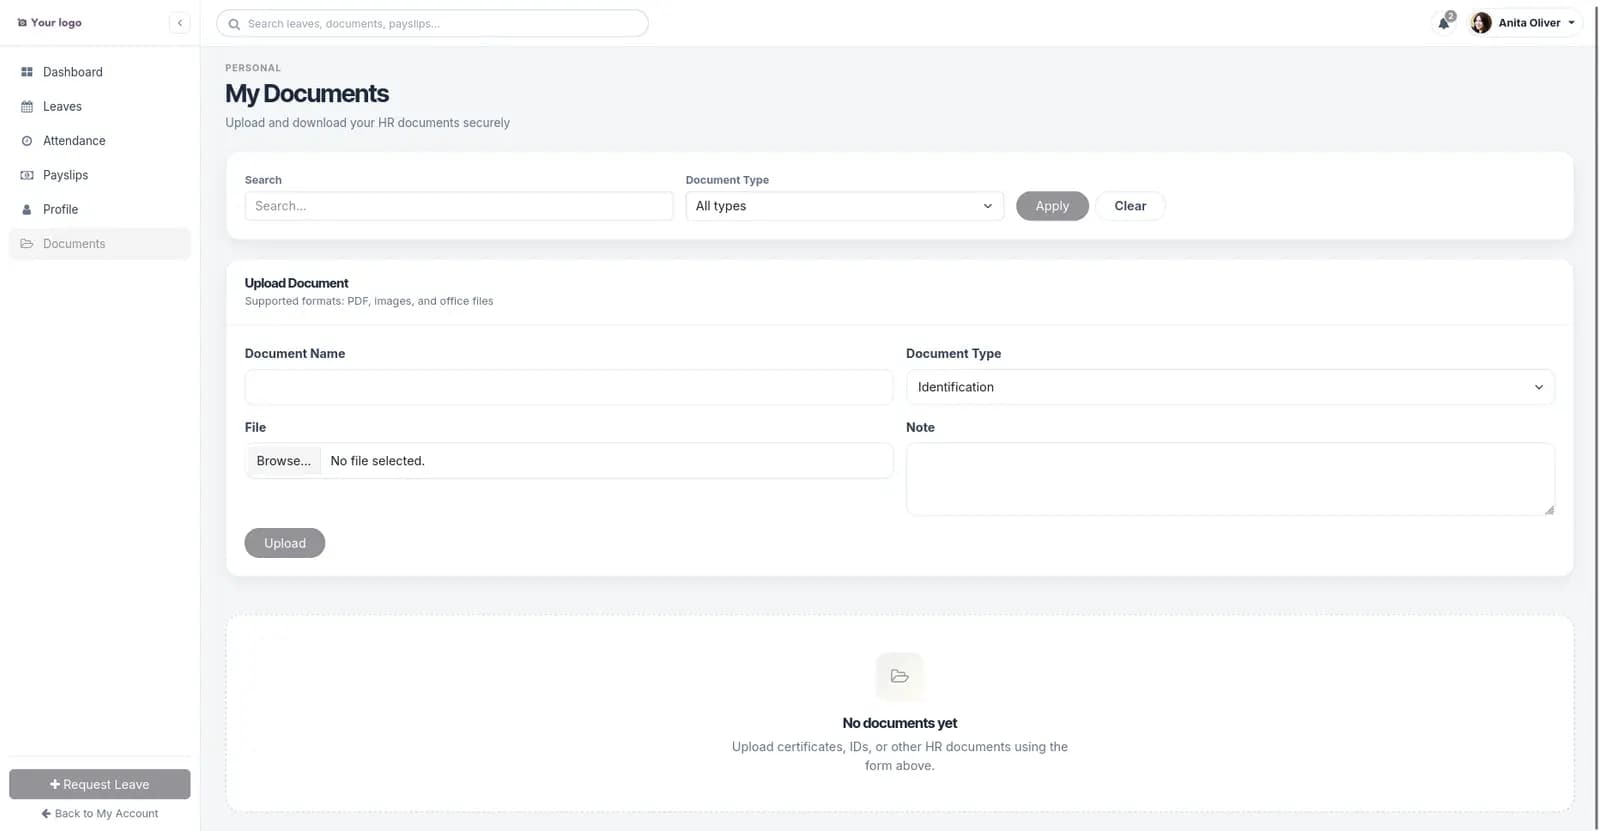1599x831 pixels.
Task: Select Documents in the sidebar
Action: 99,244
